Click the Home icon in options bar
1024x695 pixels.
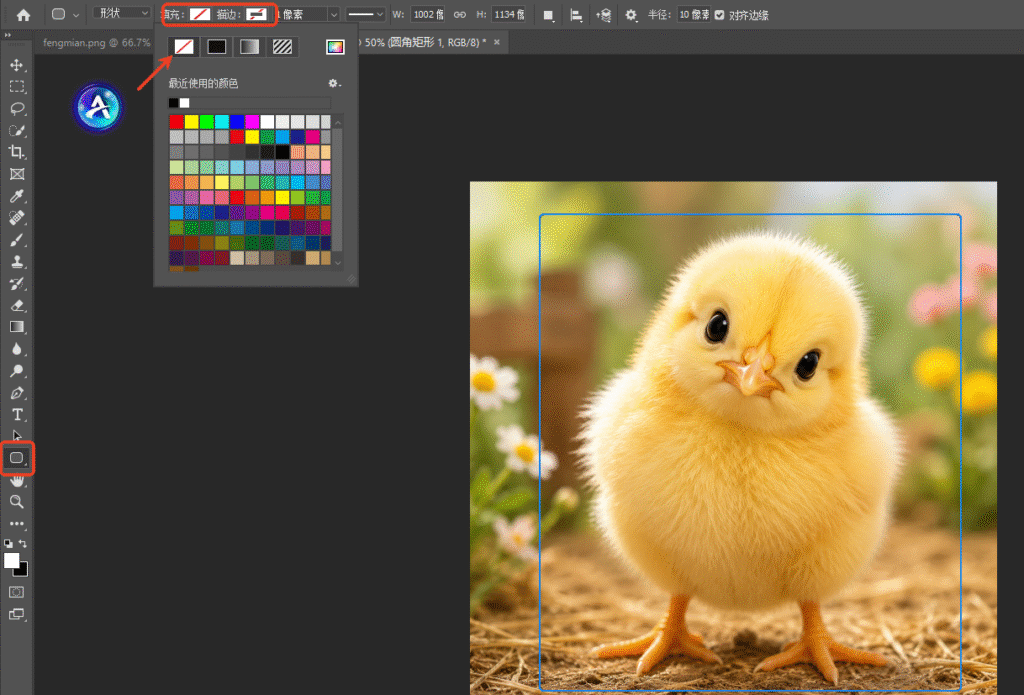pos(24,14)
